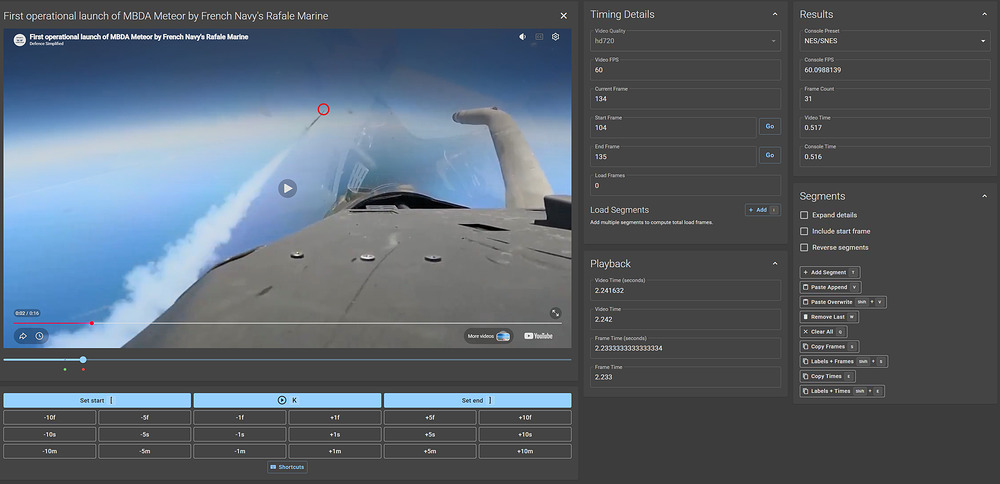Jump back five seconds with -5s
This screenshot has height=484, width=1000.
point(145,434)
